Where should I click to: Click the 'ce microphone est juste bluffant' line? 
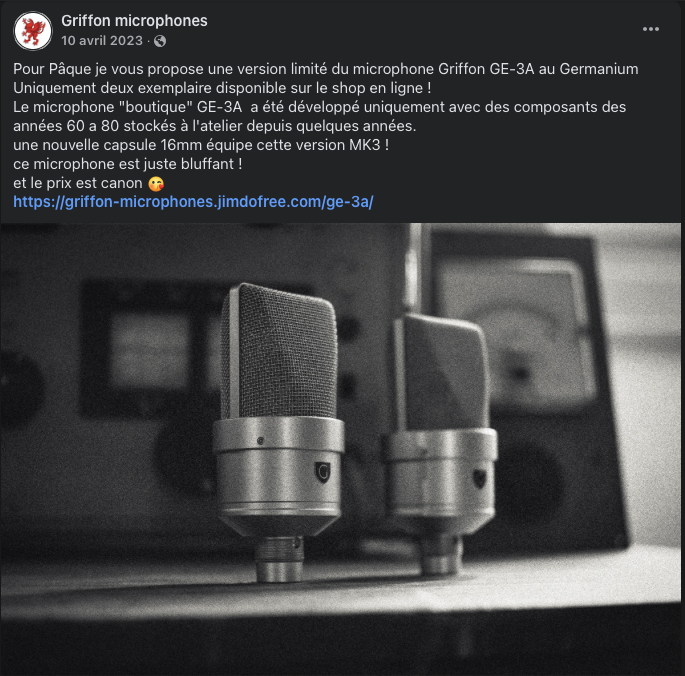coord(128,164)
